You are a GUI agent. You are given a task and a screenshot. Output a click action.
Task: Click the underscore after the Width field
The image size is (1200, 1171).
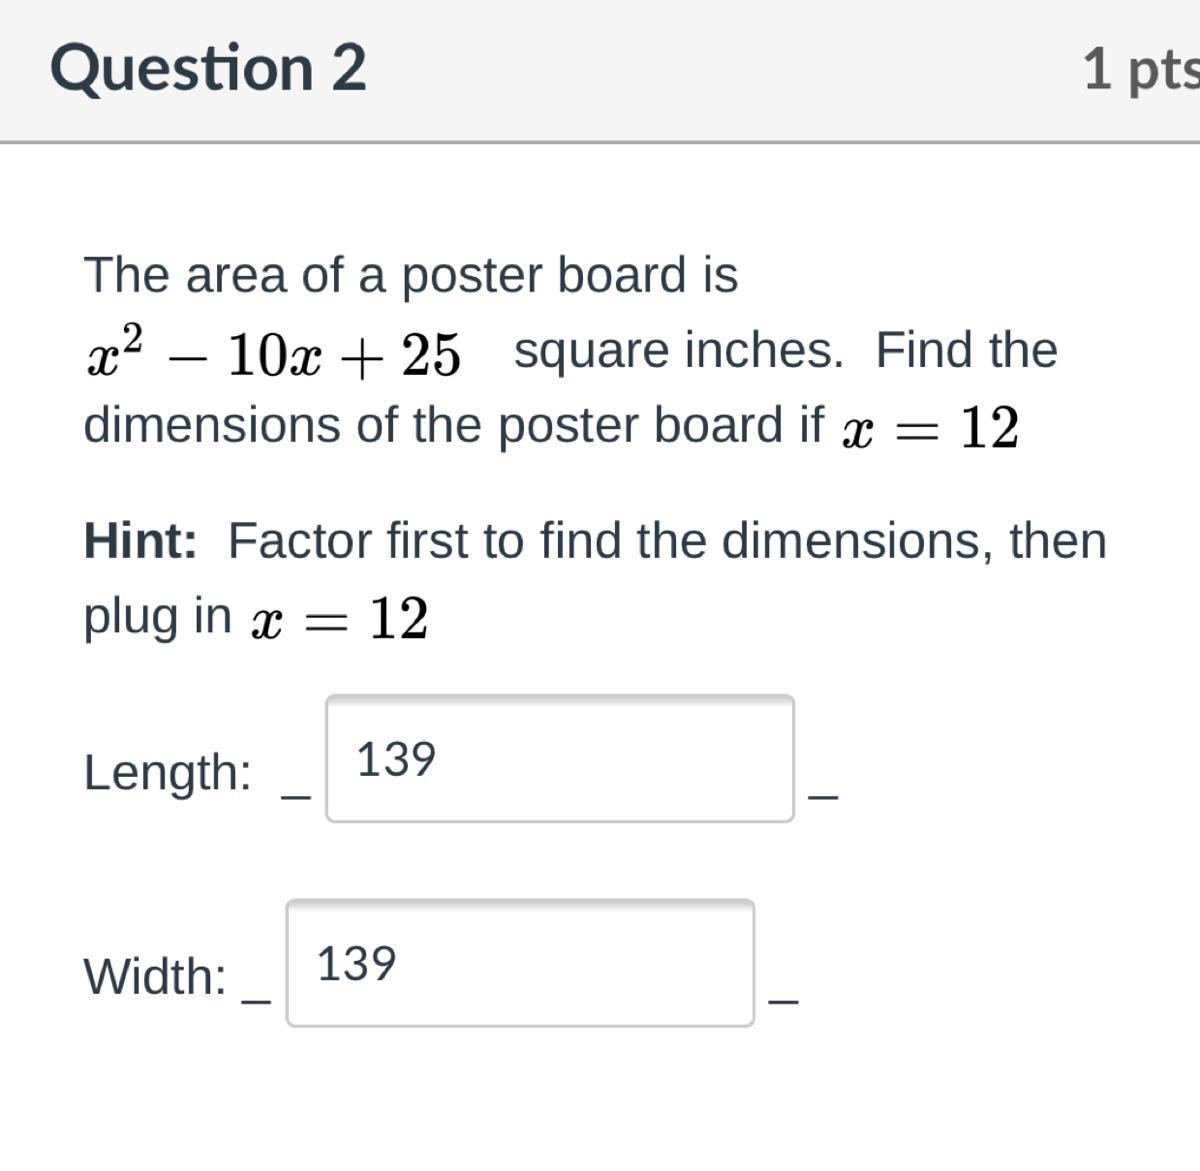[x=783, y=999]
